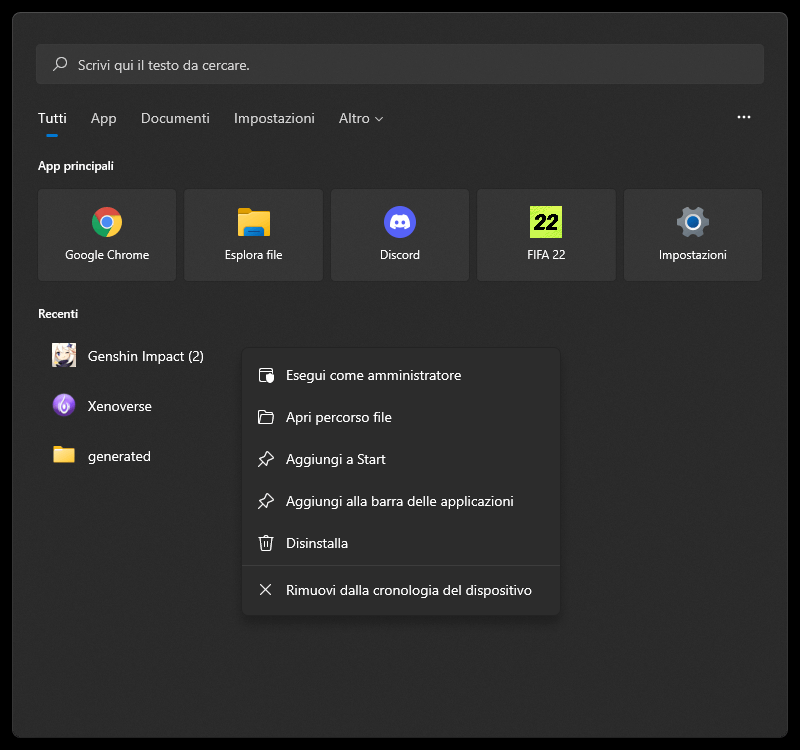The height and width of the screenshot is (750, 800).
Task: Open the Impostazioni gear tile
Action: (x=693, y=235)
